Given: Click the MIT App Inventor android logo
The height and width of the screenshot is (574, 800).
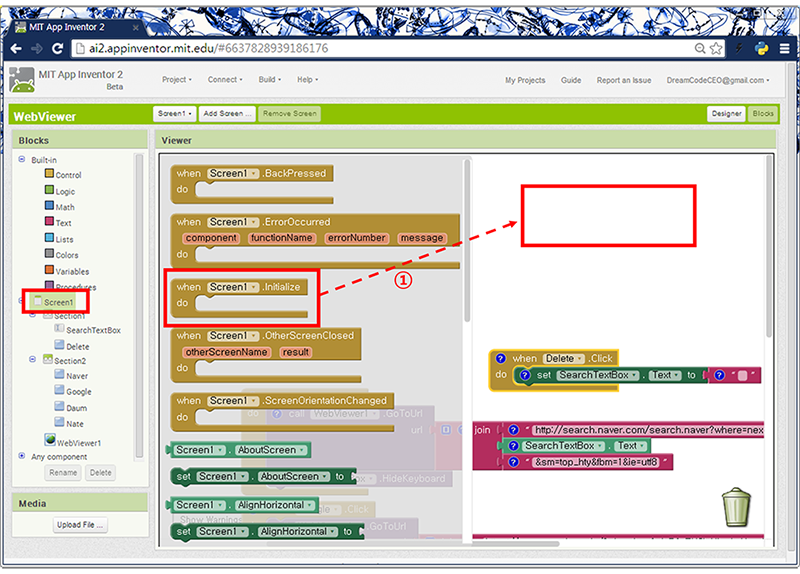Looking at the screenshot, I should tap(22, 80).
